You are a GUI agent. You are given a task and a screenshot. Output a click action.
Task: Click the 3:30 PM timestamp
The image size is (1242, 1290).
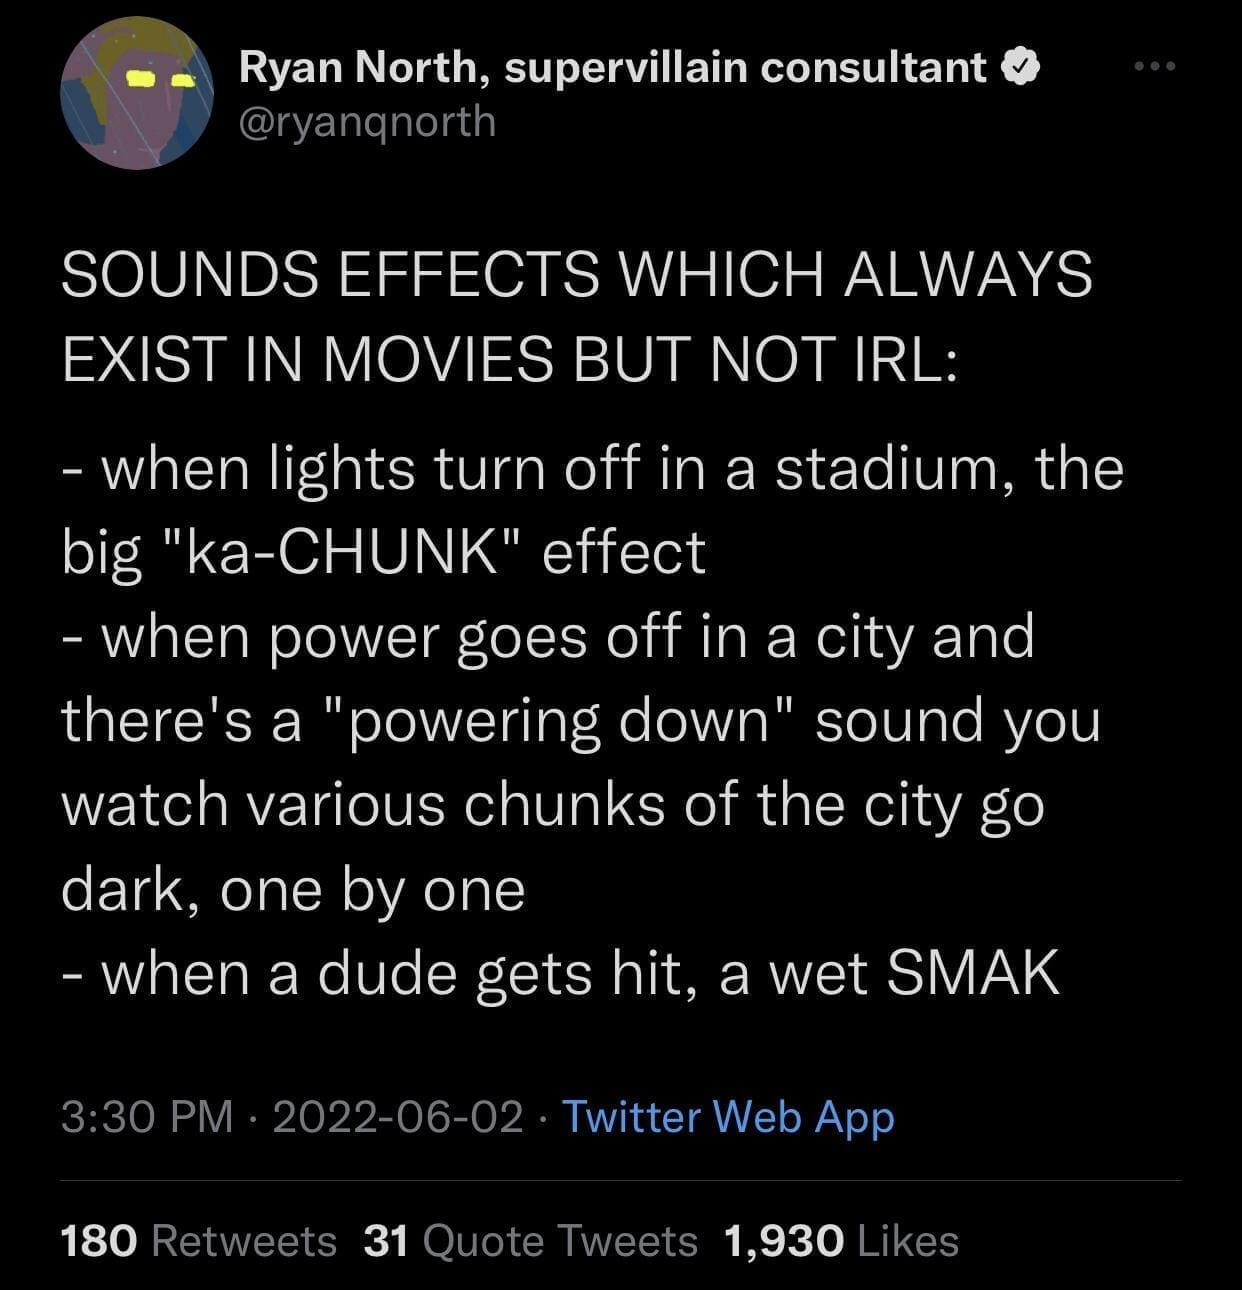click(146, 1116)
